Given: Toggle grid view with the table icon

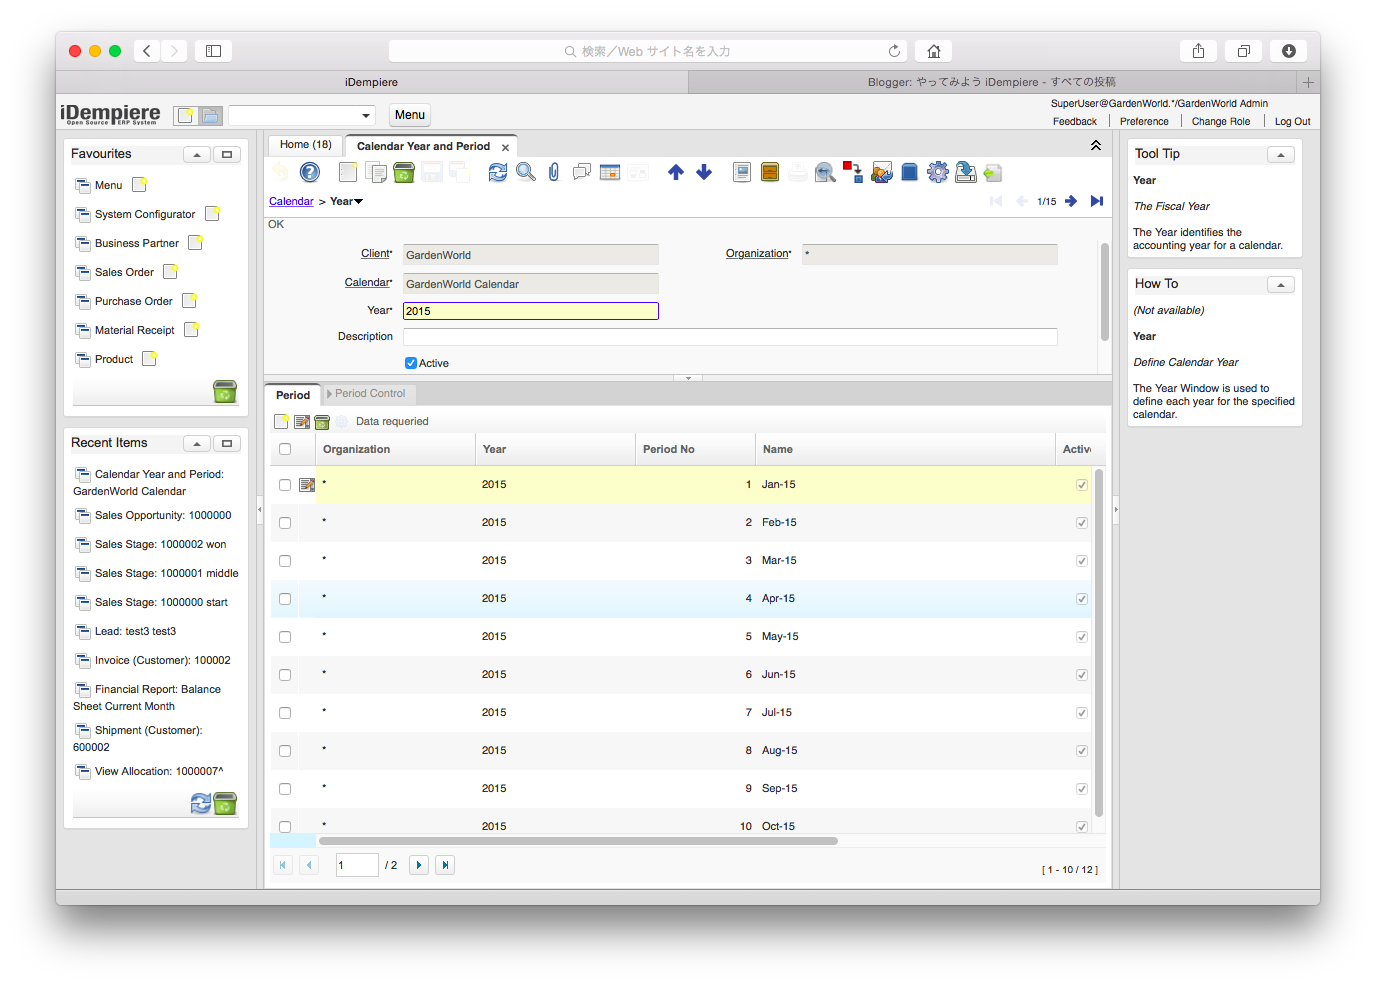Looking at the screenshot, I should coord(610,172).
